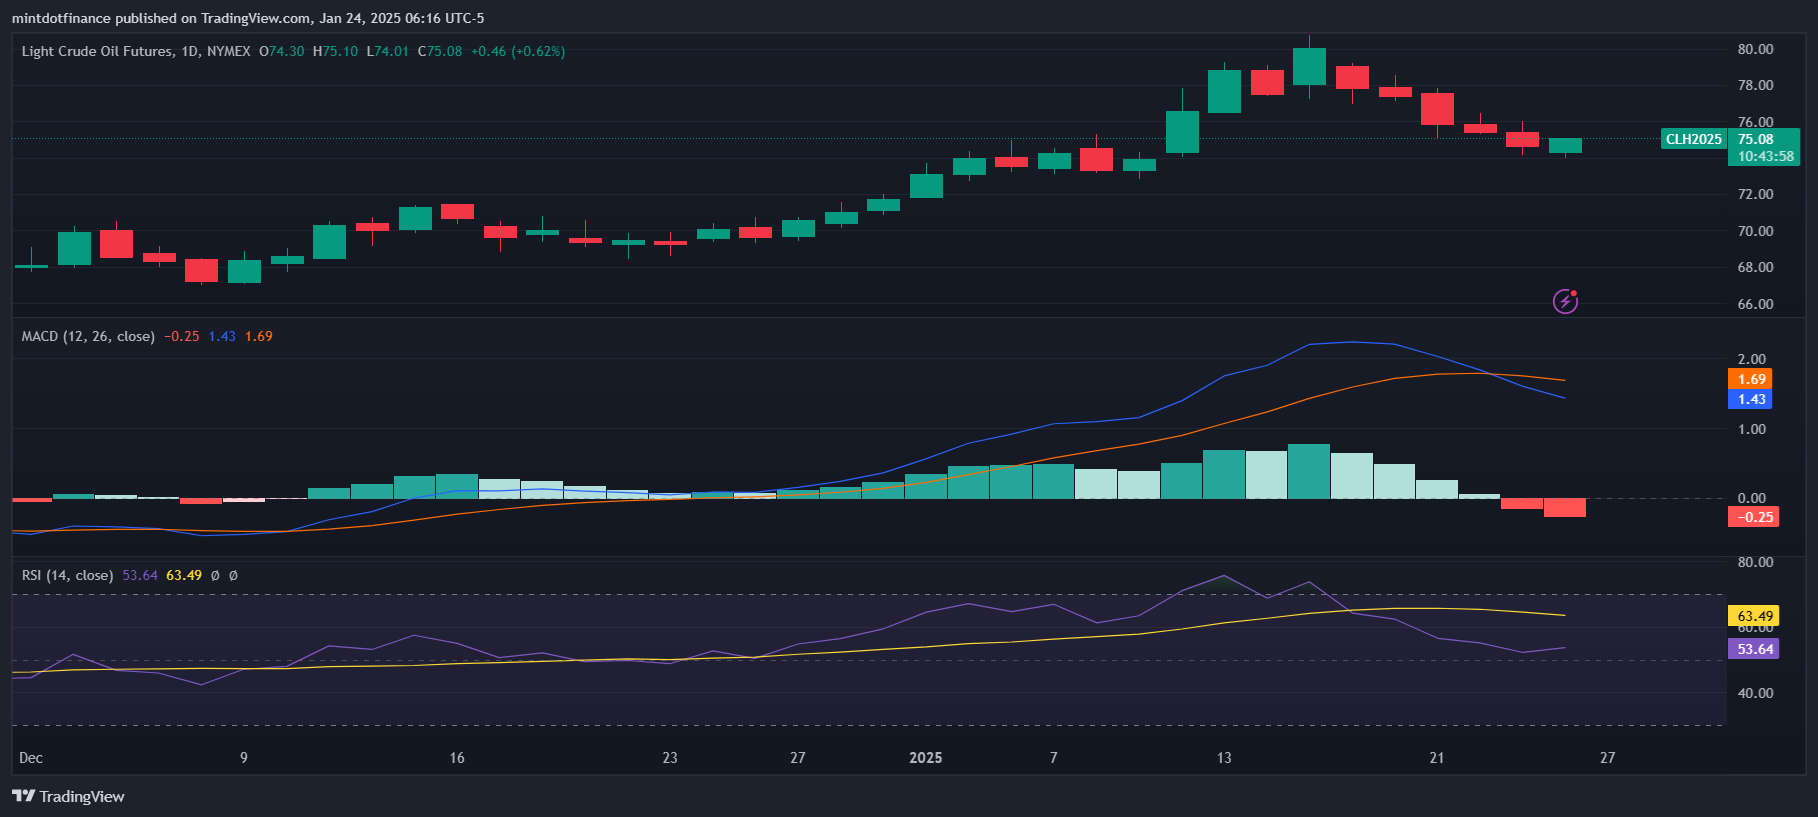This screenshot has height=817, width=1818.
Task: Click the blue 1.43 MACD value tag
Action: click(1750, 399)
